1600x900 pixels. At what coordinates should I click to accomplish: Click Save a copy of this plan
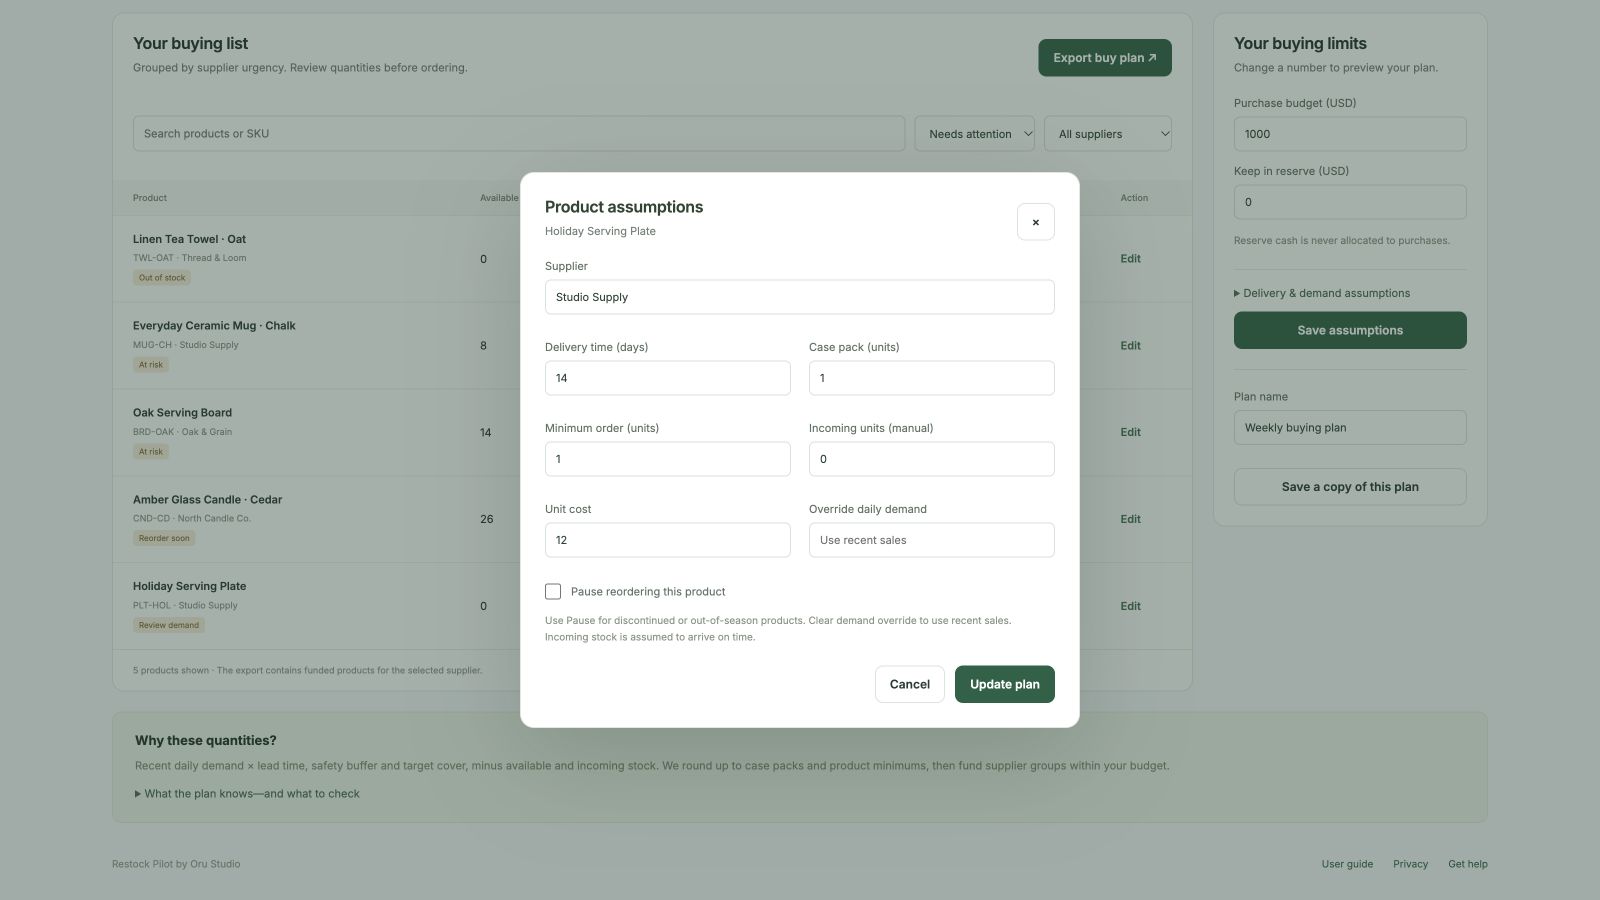click(1349, 487)
